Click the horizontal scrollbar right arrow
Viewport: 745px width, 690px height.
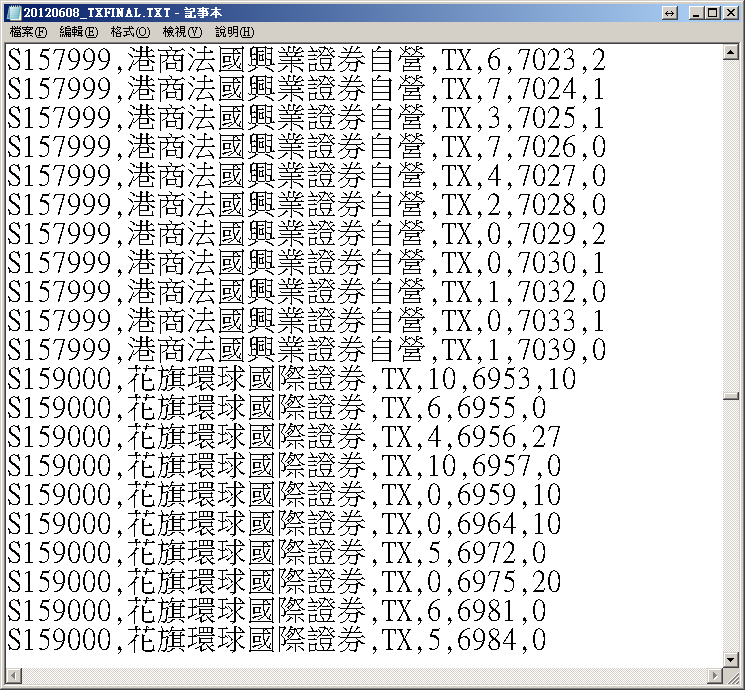point(715,675)
